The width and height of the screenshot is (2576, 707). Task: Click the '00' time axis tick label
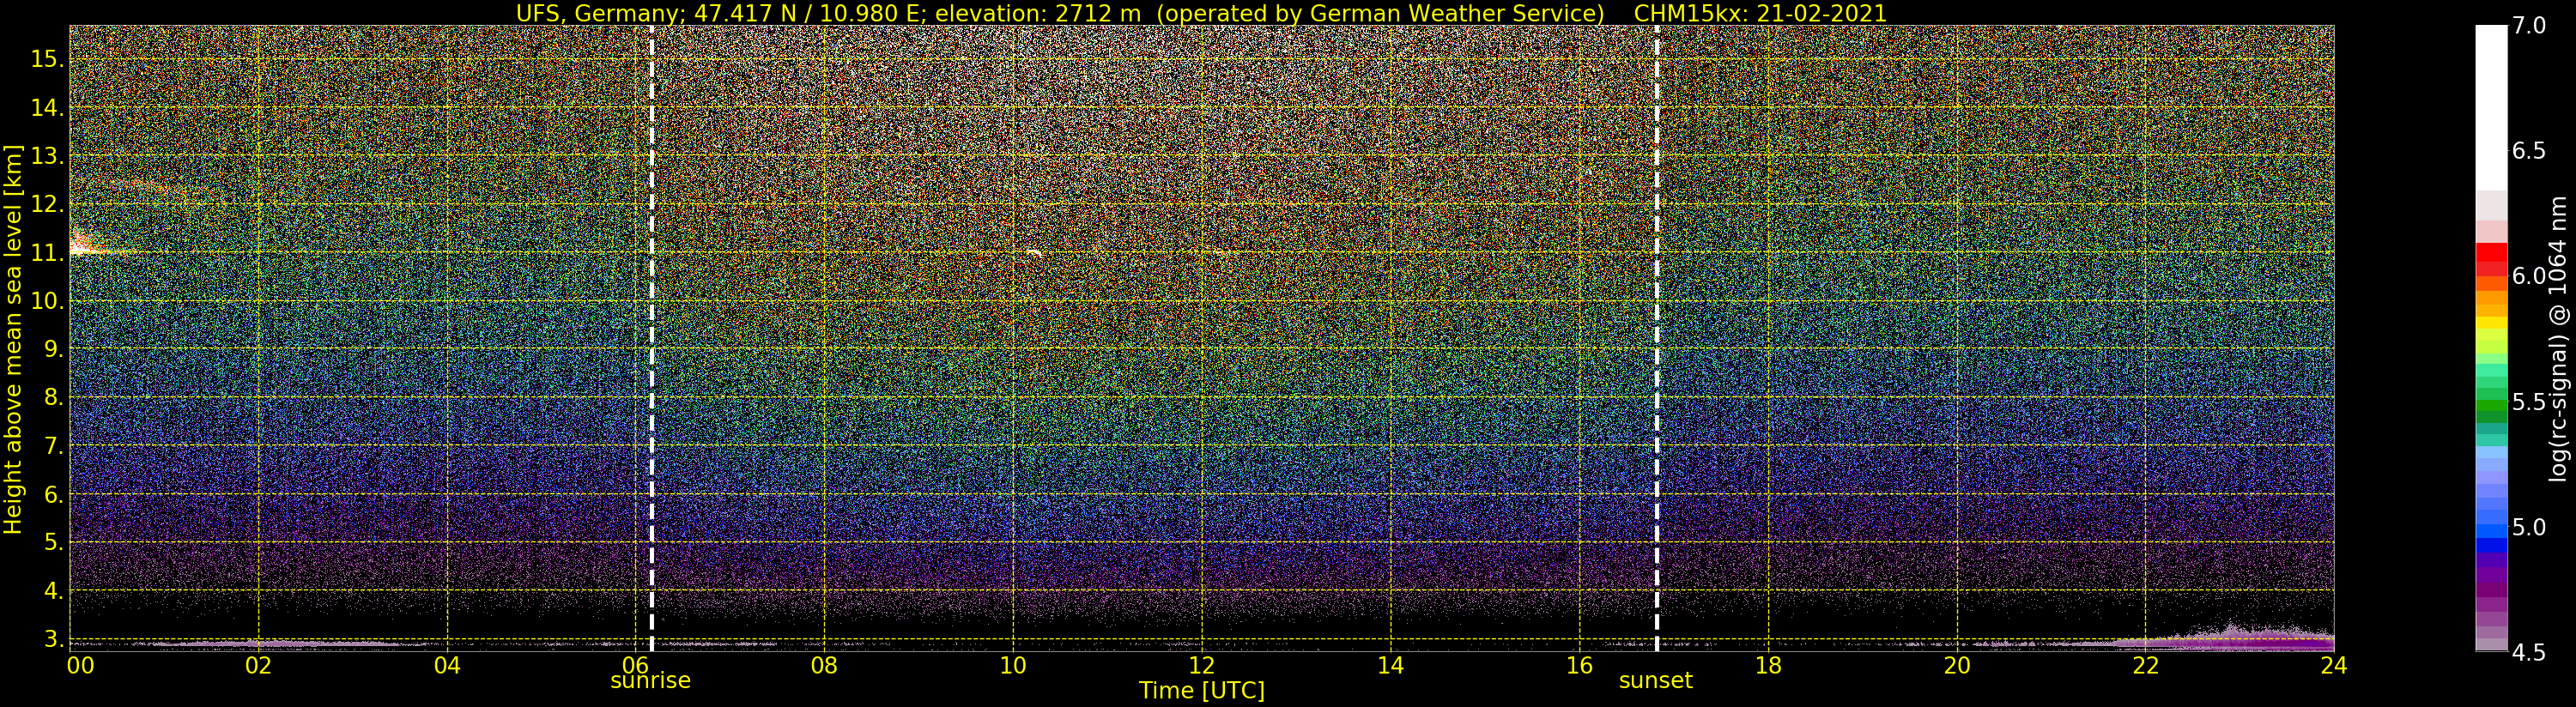(80, 666)
